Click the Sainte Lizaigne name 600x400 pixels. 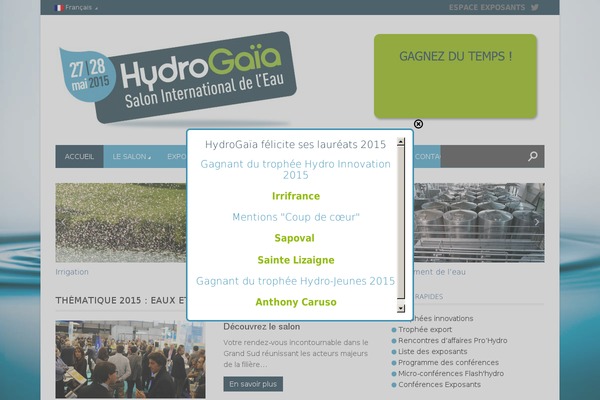[296, 260]
